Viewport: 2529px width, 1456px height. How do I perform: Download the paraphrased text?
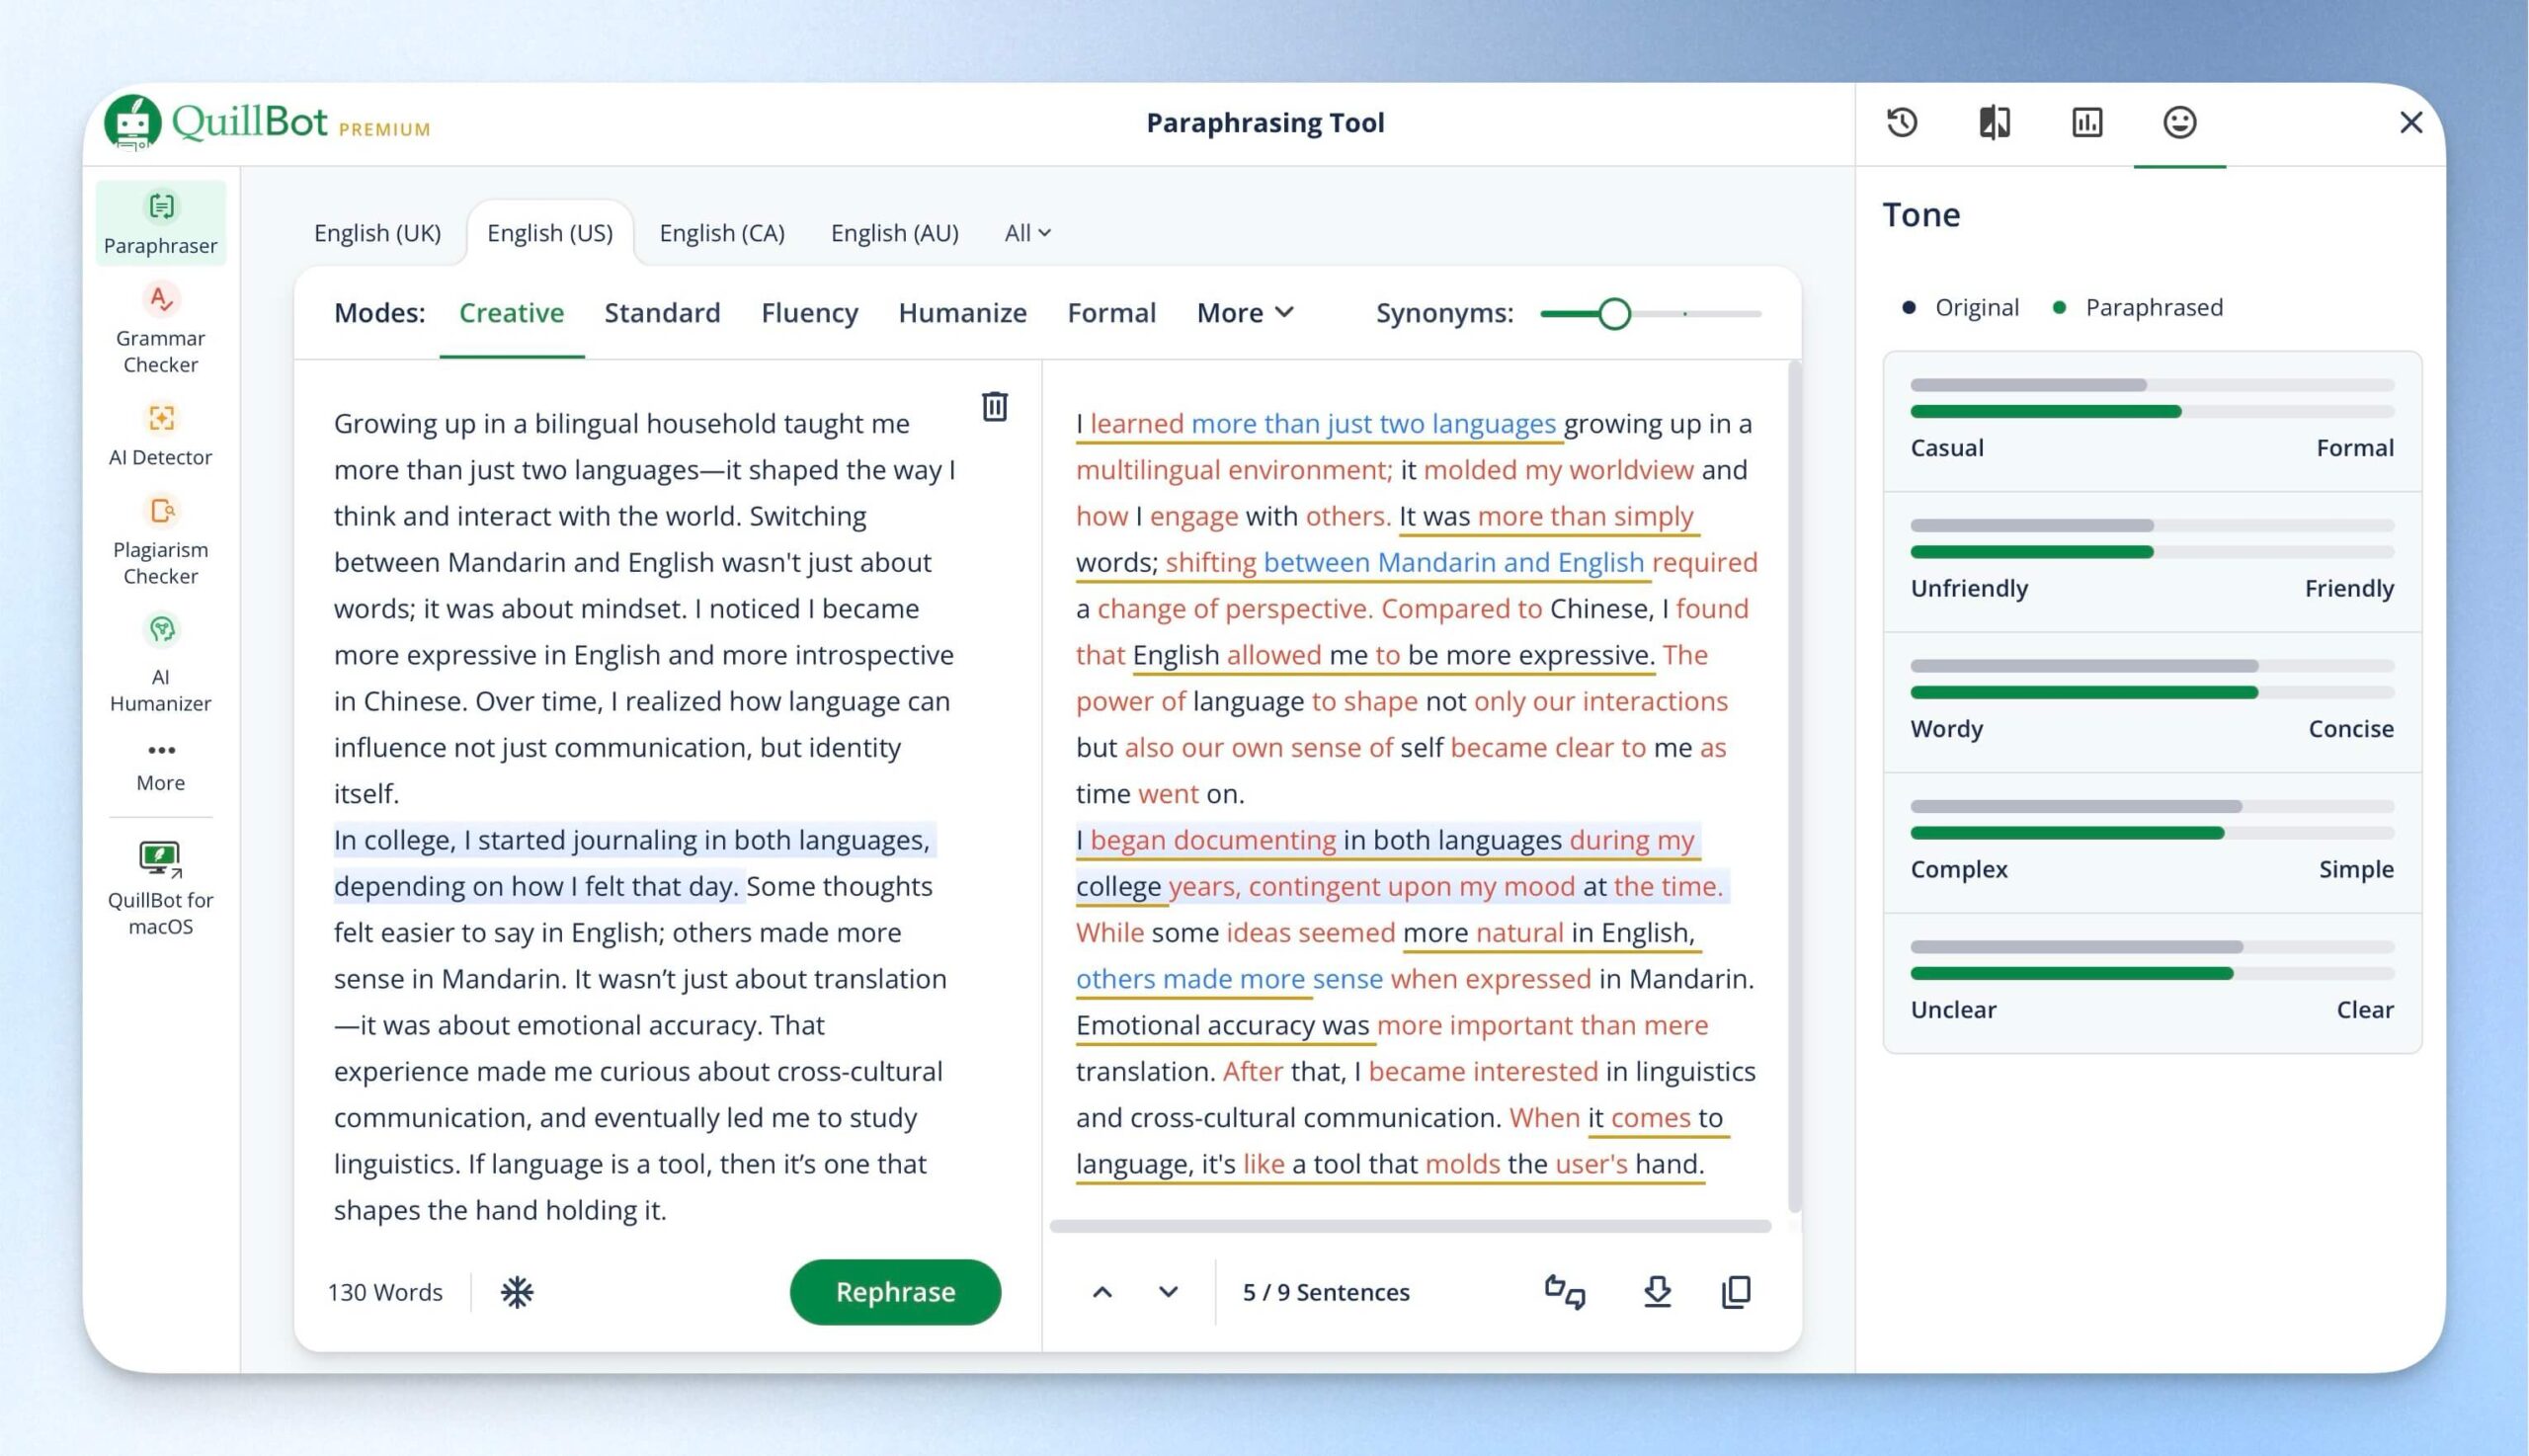[1657, 1292]
